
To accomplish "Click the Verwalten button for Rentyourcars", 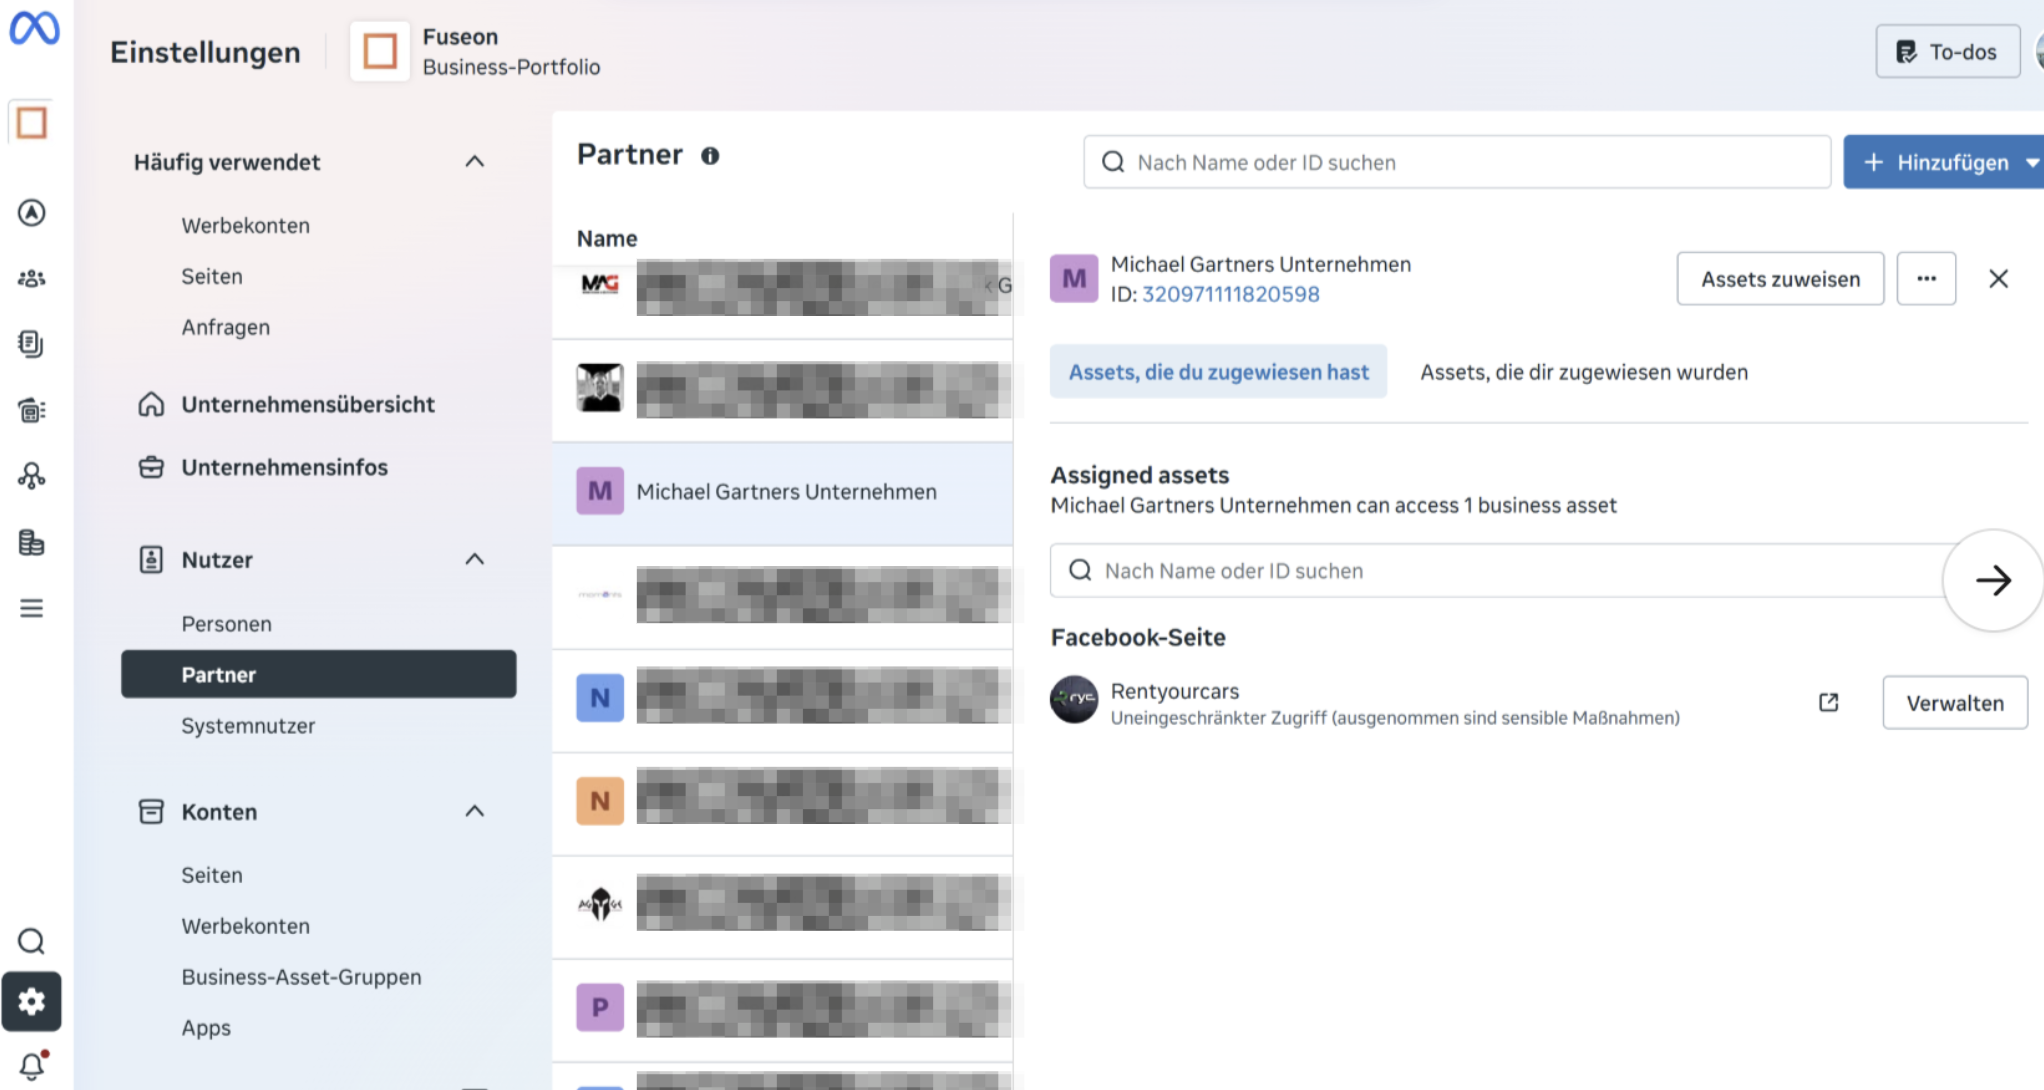I will (x=1955, y=703).
